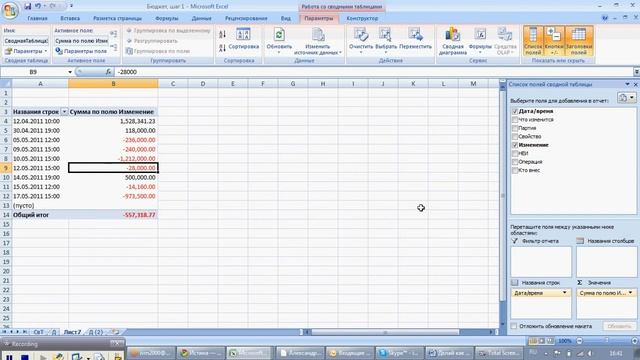Open the Данные ribbon tab
Viewport: 640px width, 360px height.
tap(202, 18)
